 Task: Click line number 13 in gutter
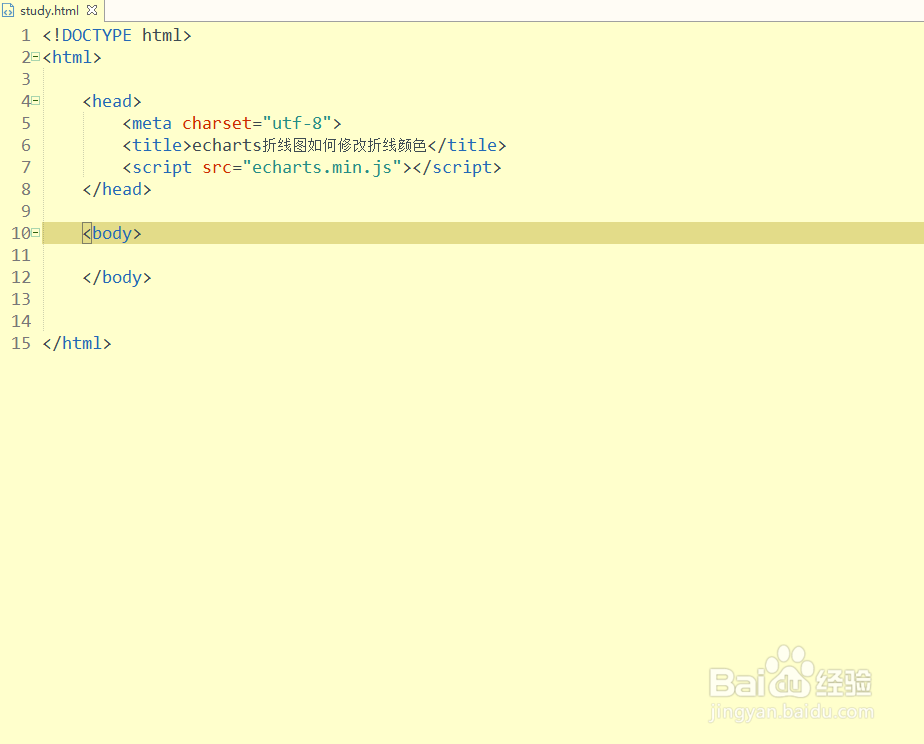[21, 299]
